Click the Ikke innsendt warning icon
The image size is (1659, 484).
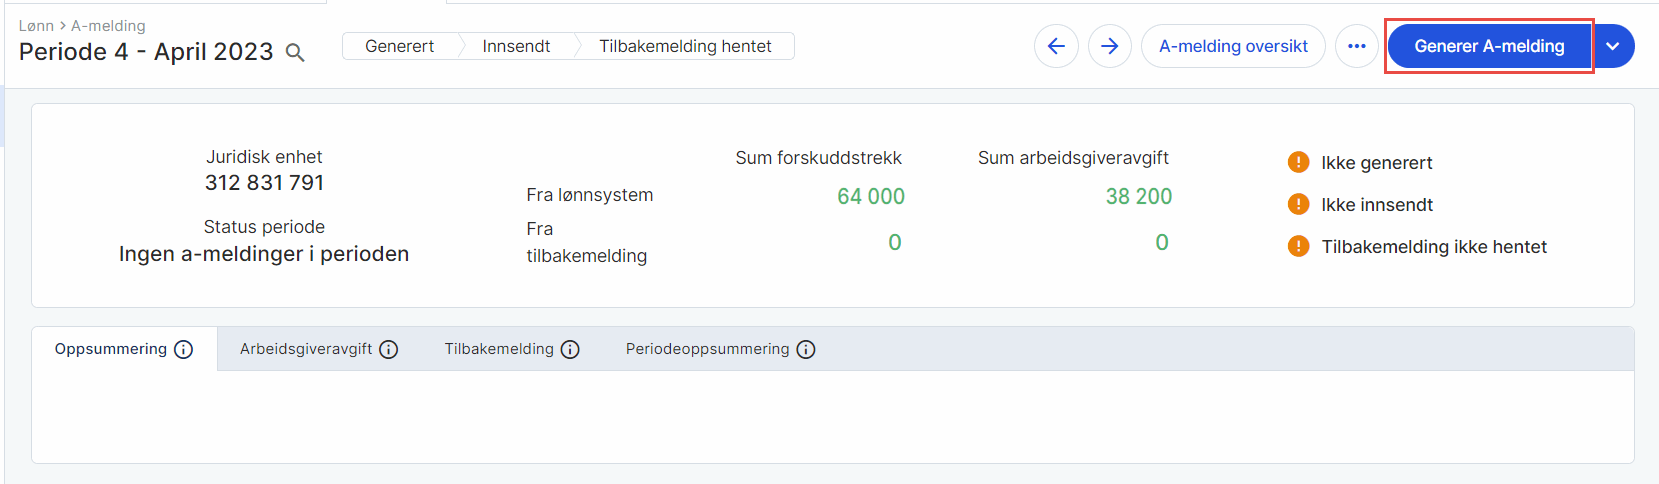(1298, 204)
